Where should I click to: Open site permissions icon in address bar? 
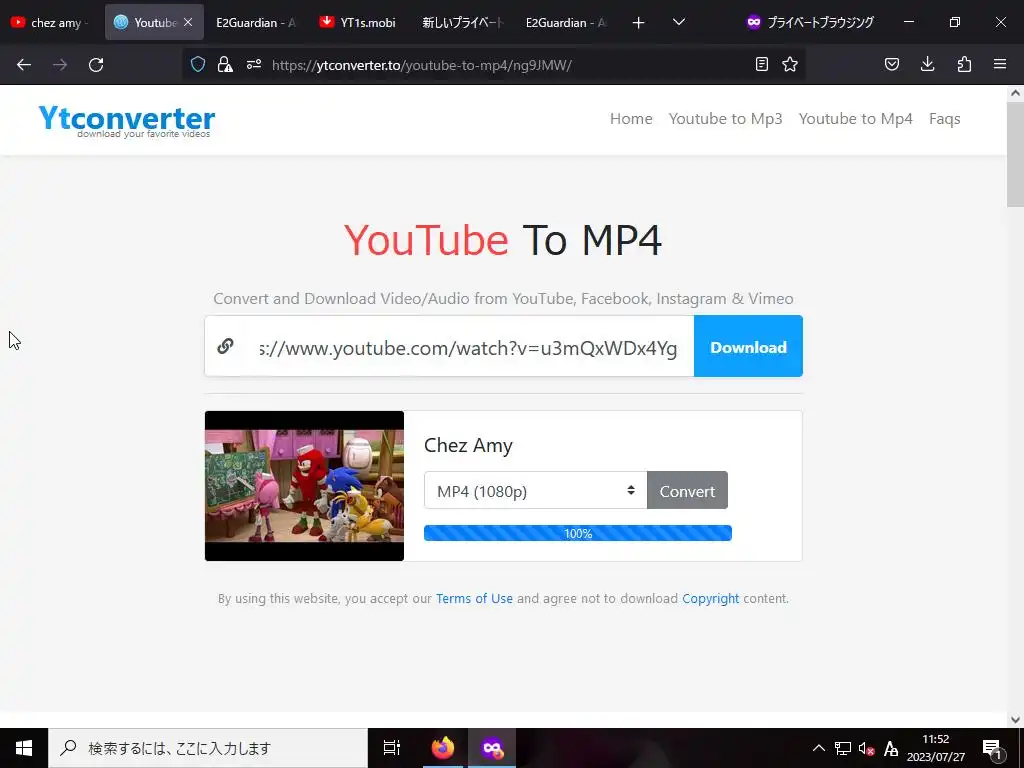(254, 64)
